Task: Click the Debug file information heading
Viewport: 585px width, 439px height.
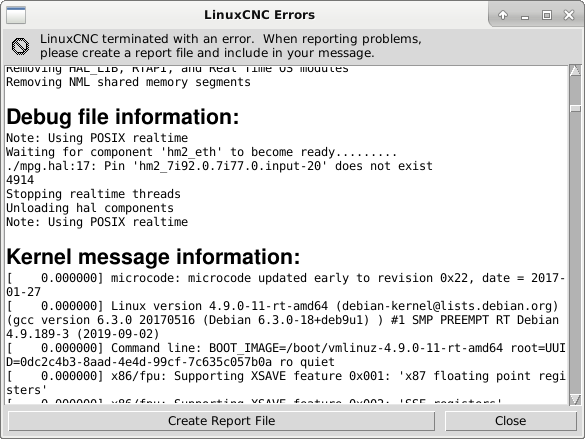Action: [x=123, y=117]
